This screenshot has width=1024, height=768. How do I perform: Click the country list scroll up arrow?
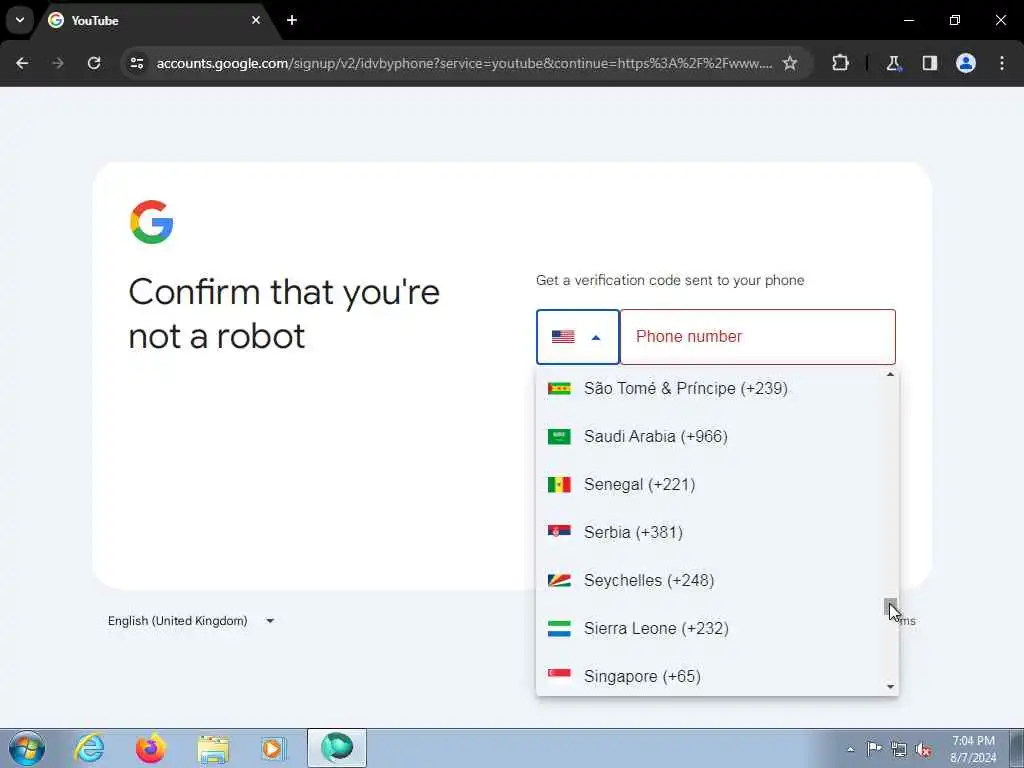tap(890, 375)
